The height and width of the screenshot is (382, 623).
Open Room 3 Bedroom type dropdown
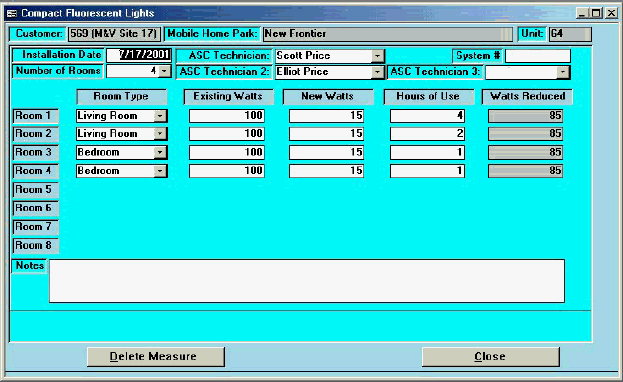(x=160, y=152)
